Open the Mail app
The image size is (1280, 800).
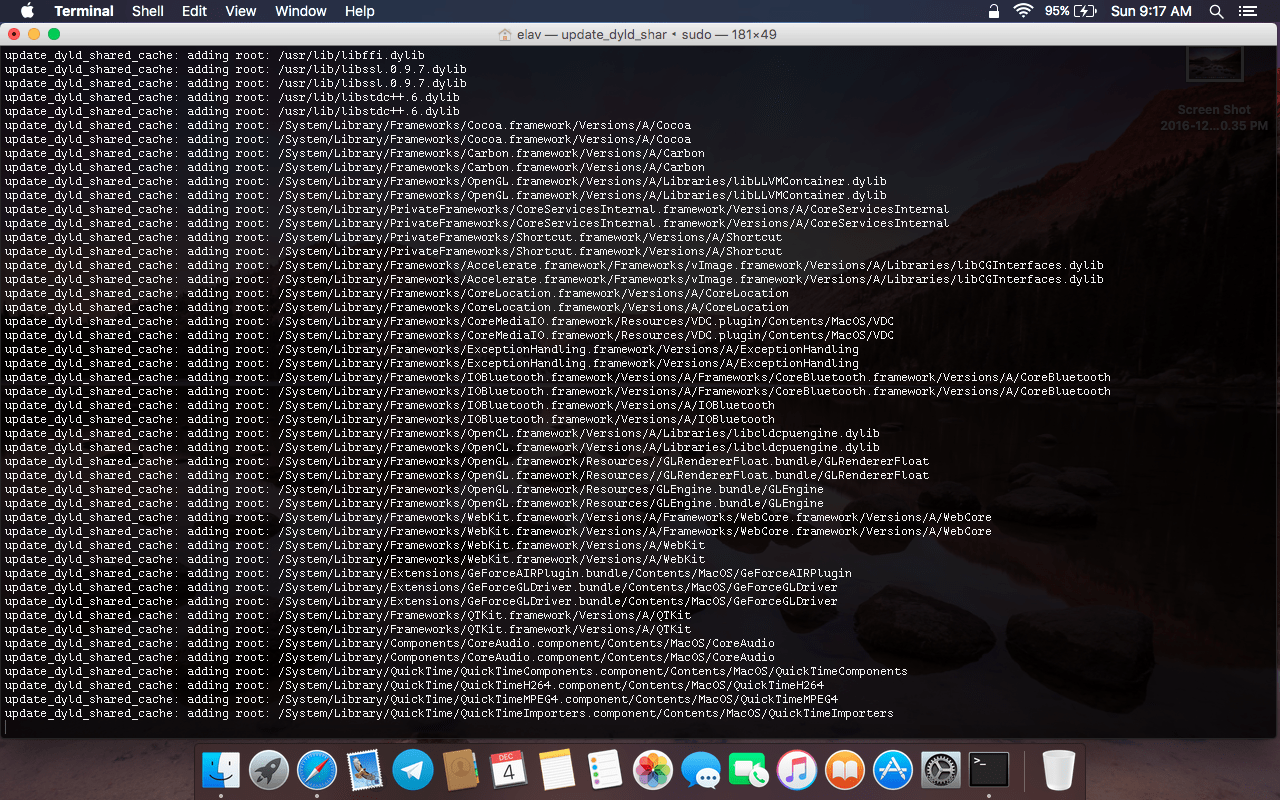click(365, 770)
